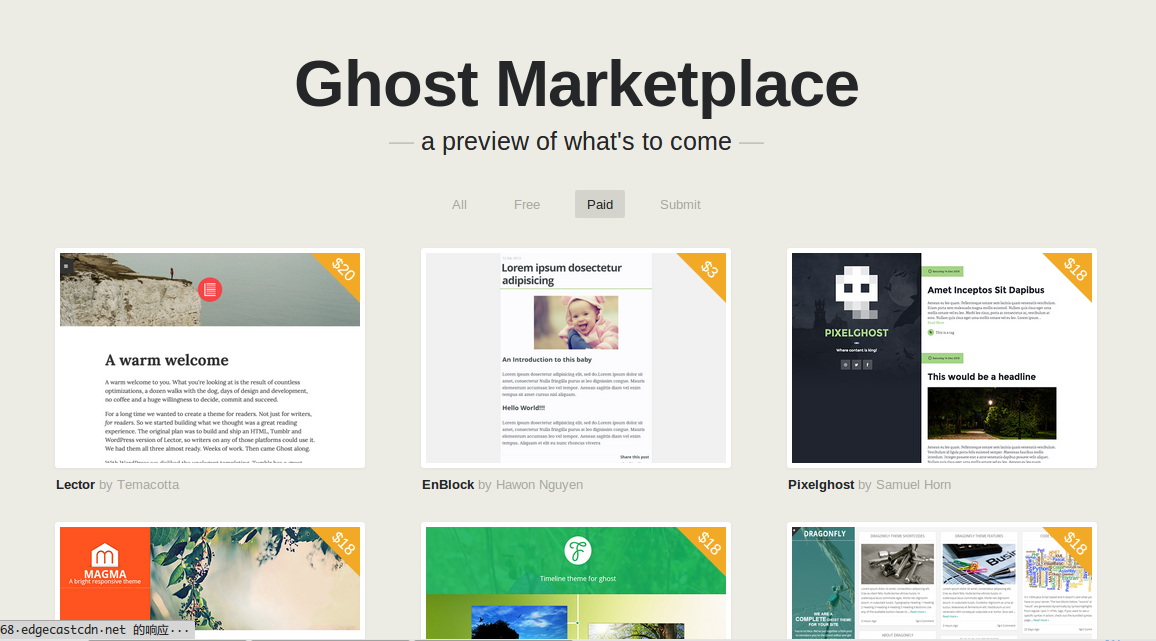
Task: Click 'Lorem ipsum dosectetur adipisicing' heading
Action: coord(562,274)
